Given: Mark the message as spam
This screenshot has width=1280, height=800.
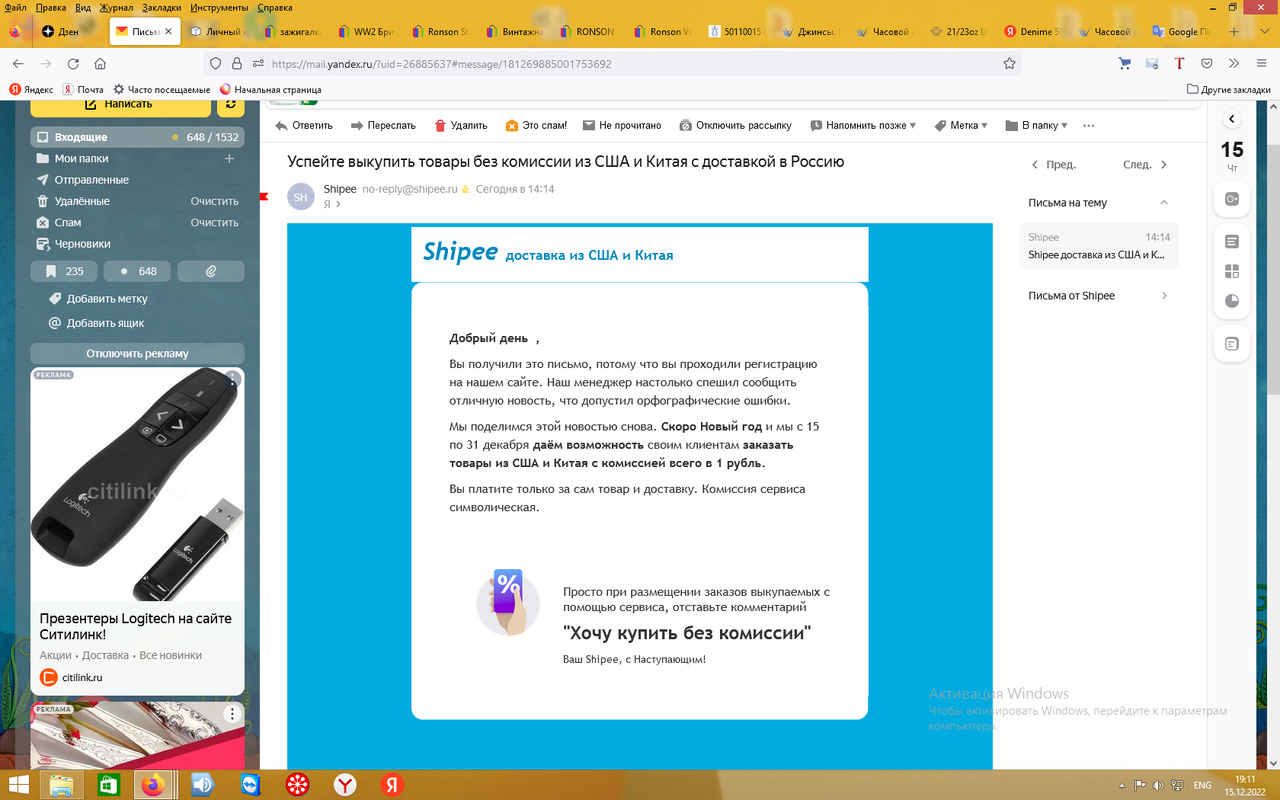Looking at the screenshot, I should click(512, 126).
